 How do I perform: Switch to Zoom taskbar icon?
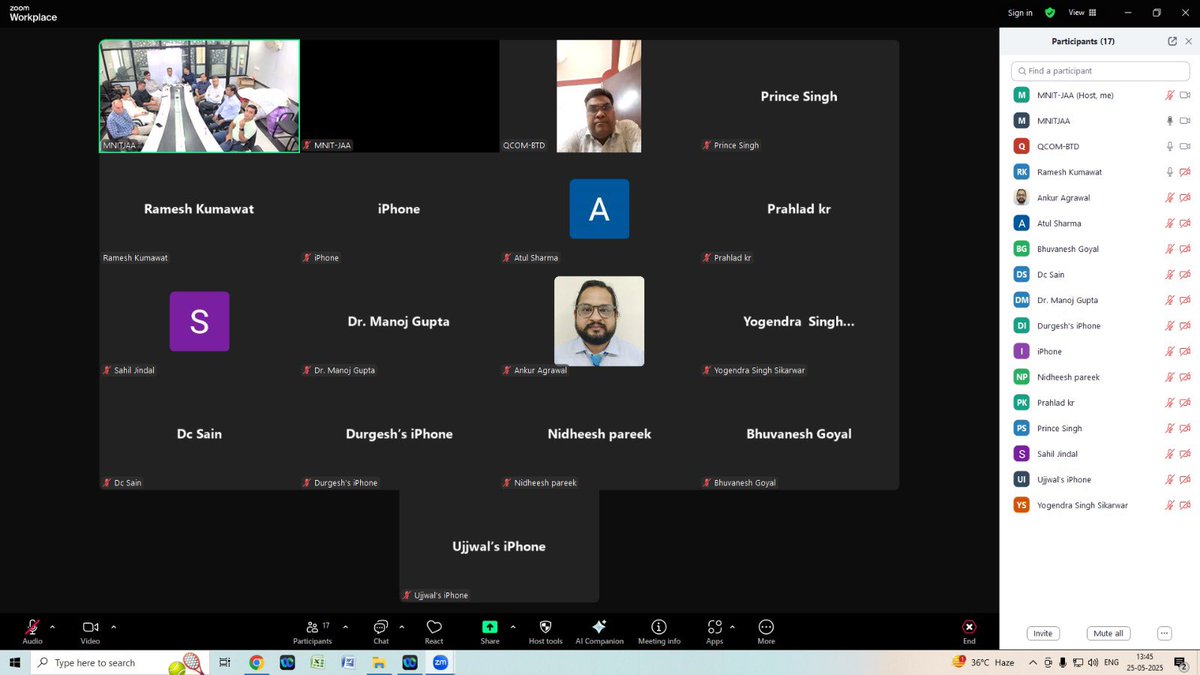pos(440,662)
